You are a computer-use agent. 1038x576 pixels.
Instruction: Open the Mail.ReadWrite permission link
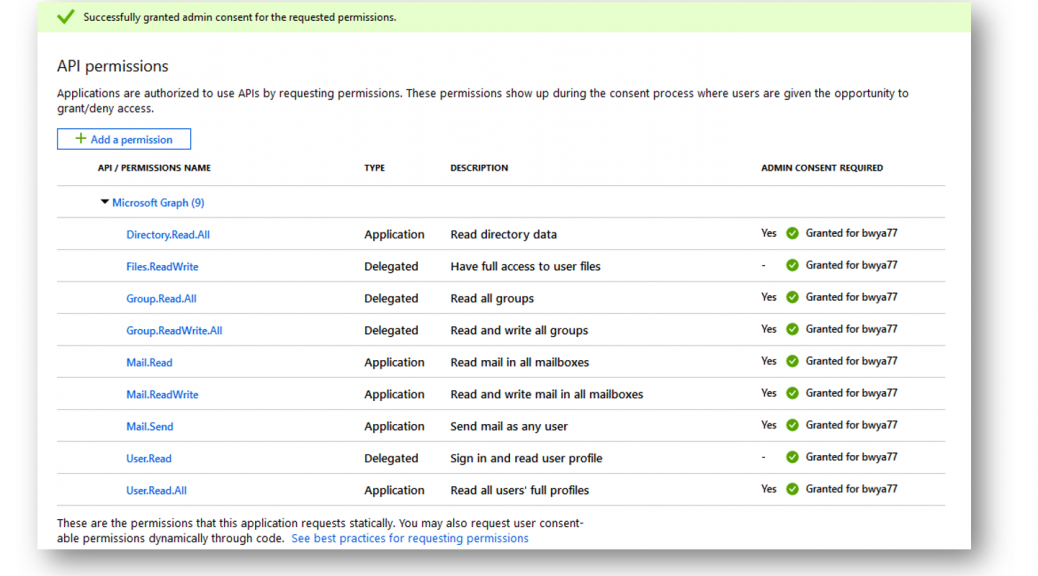(162, 395)
